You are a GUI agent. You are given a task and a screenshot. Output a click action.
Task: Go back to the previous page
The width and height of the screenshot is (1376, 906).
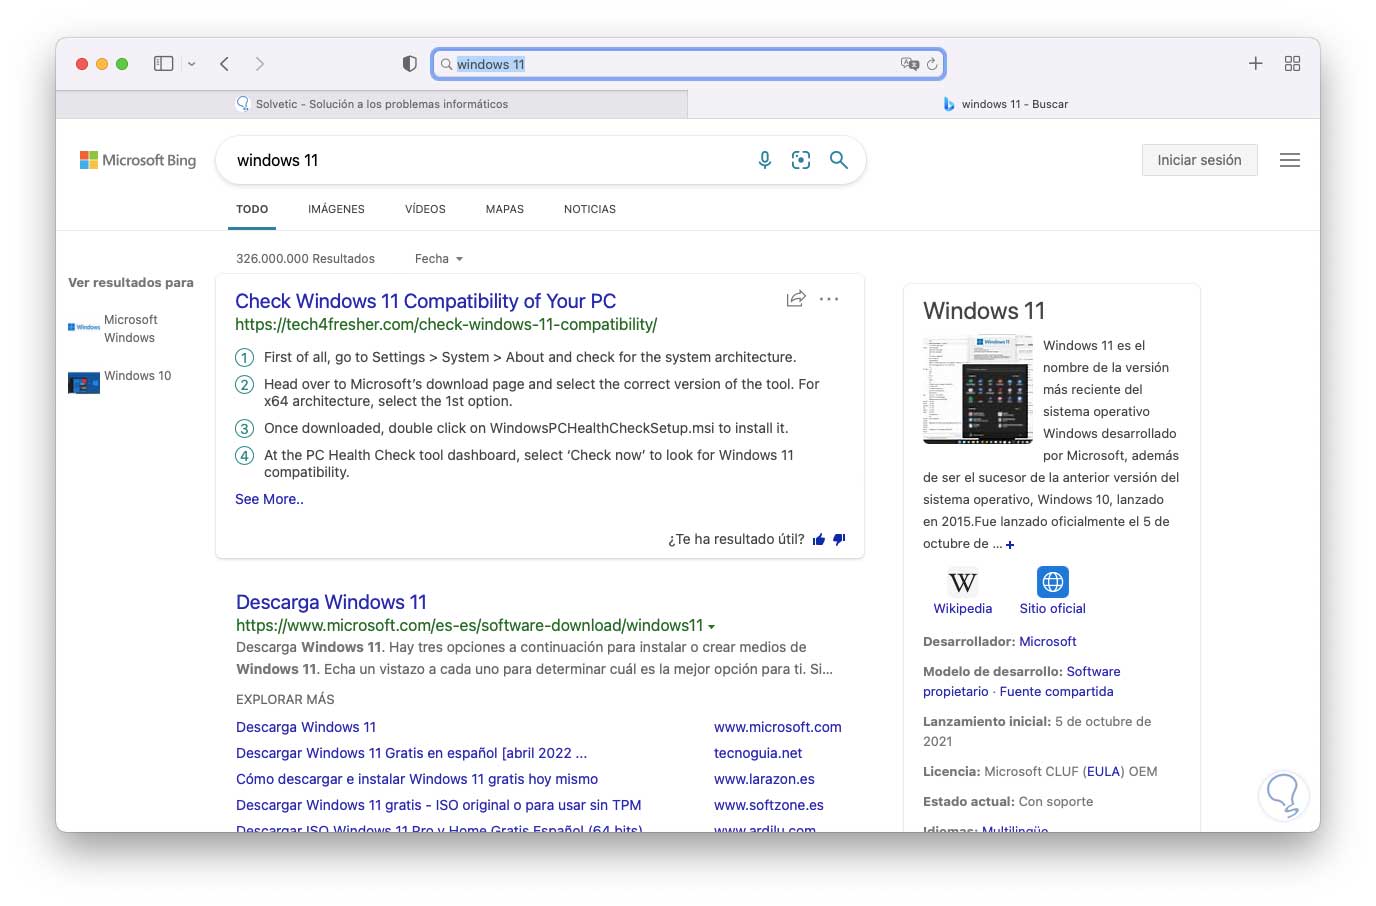tap(225, 64)
